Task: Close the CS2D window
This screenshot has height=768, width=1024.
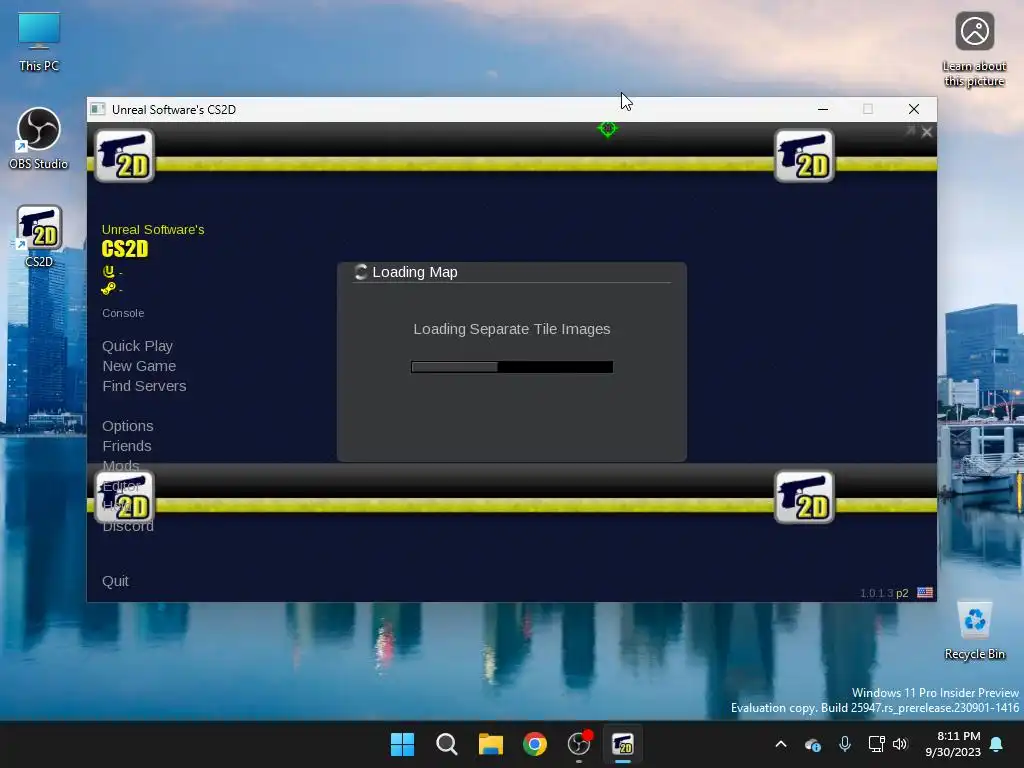Action: [x=914, y=109]
